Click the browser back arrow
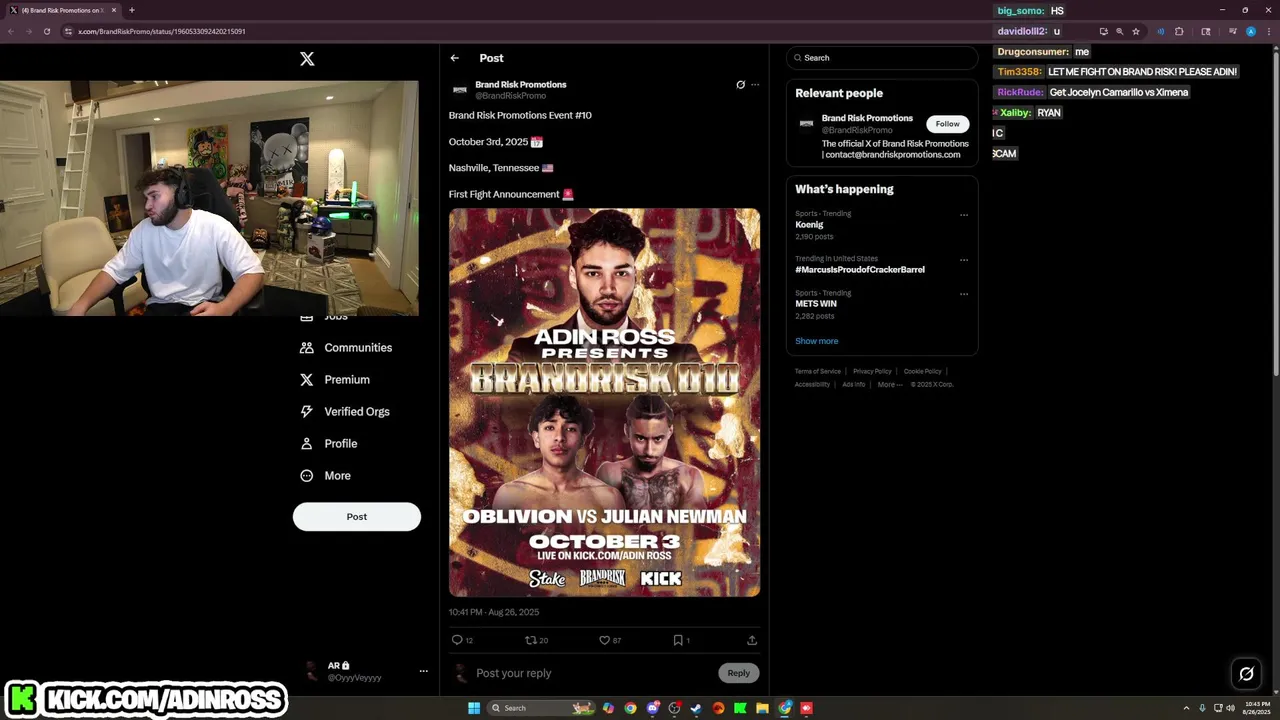The image size is (1280, 720). pyautogui.click(x=11, y=31)
